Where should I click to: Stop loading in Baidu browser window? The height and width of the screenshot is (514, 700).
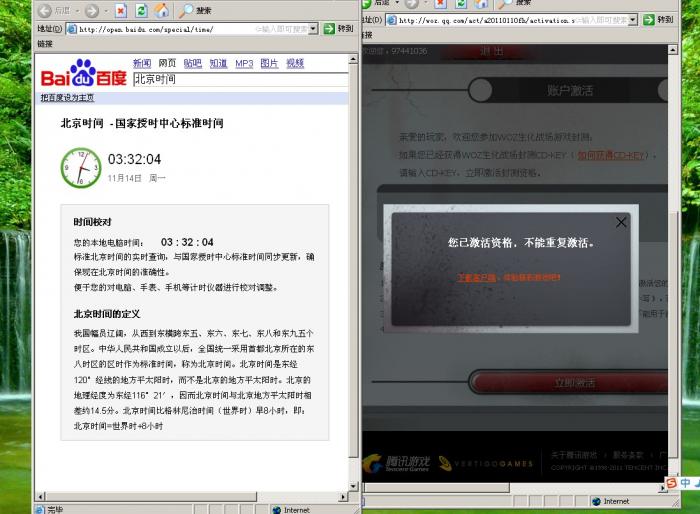click(x=121, y=10)
